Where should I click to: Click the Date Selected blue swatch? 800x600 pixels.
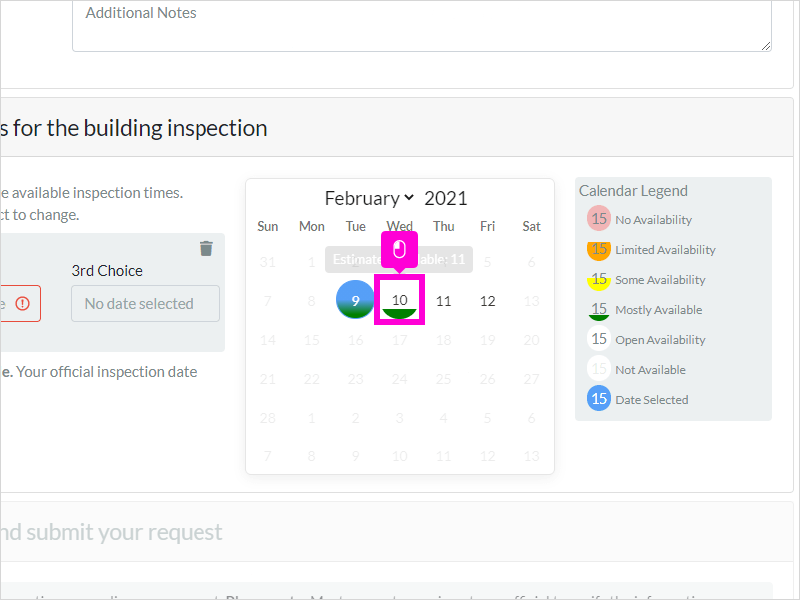(599, 399)
